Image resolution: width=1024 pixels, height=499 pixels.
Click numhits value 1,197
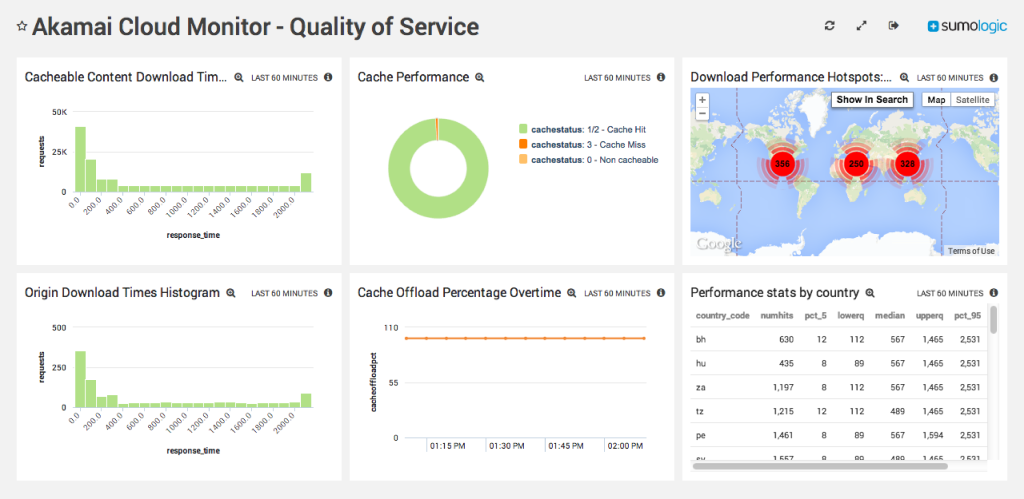782,387
